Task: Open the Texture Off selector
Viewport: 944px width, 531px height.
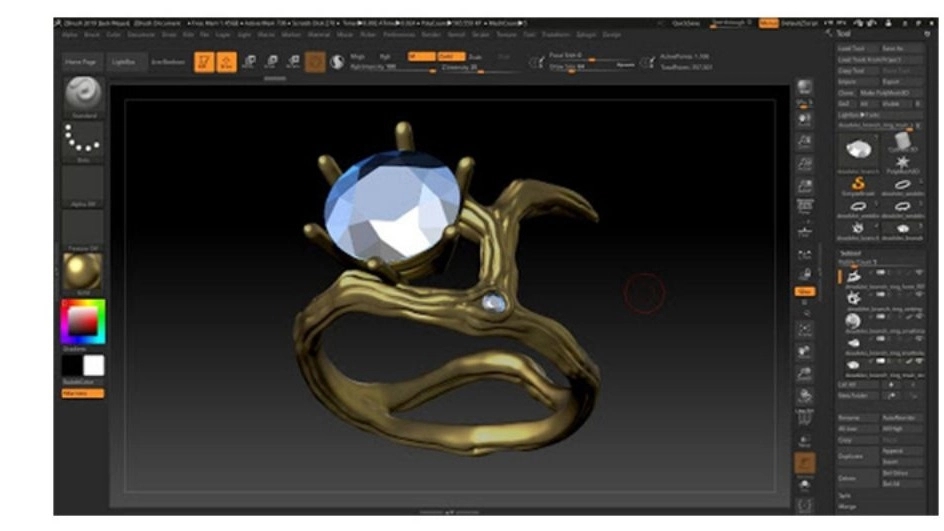Action: click(84, 229)
